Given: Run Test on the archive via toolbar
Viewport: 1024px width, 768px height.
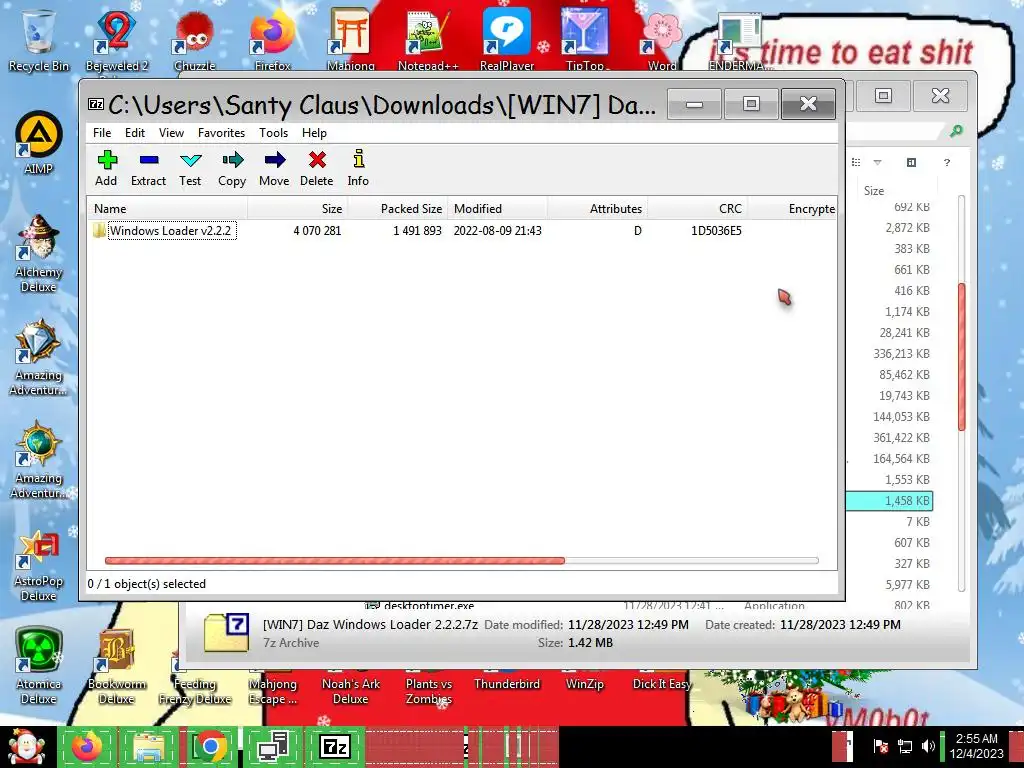Looking at the screenshot, I should tap(190, 168).
